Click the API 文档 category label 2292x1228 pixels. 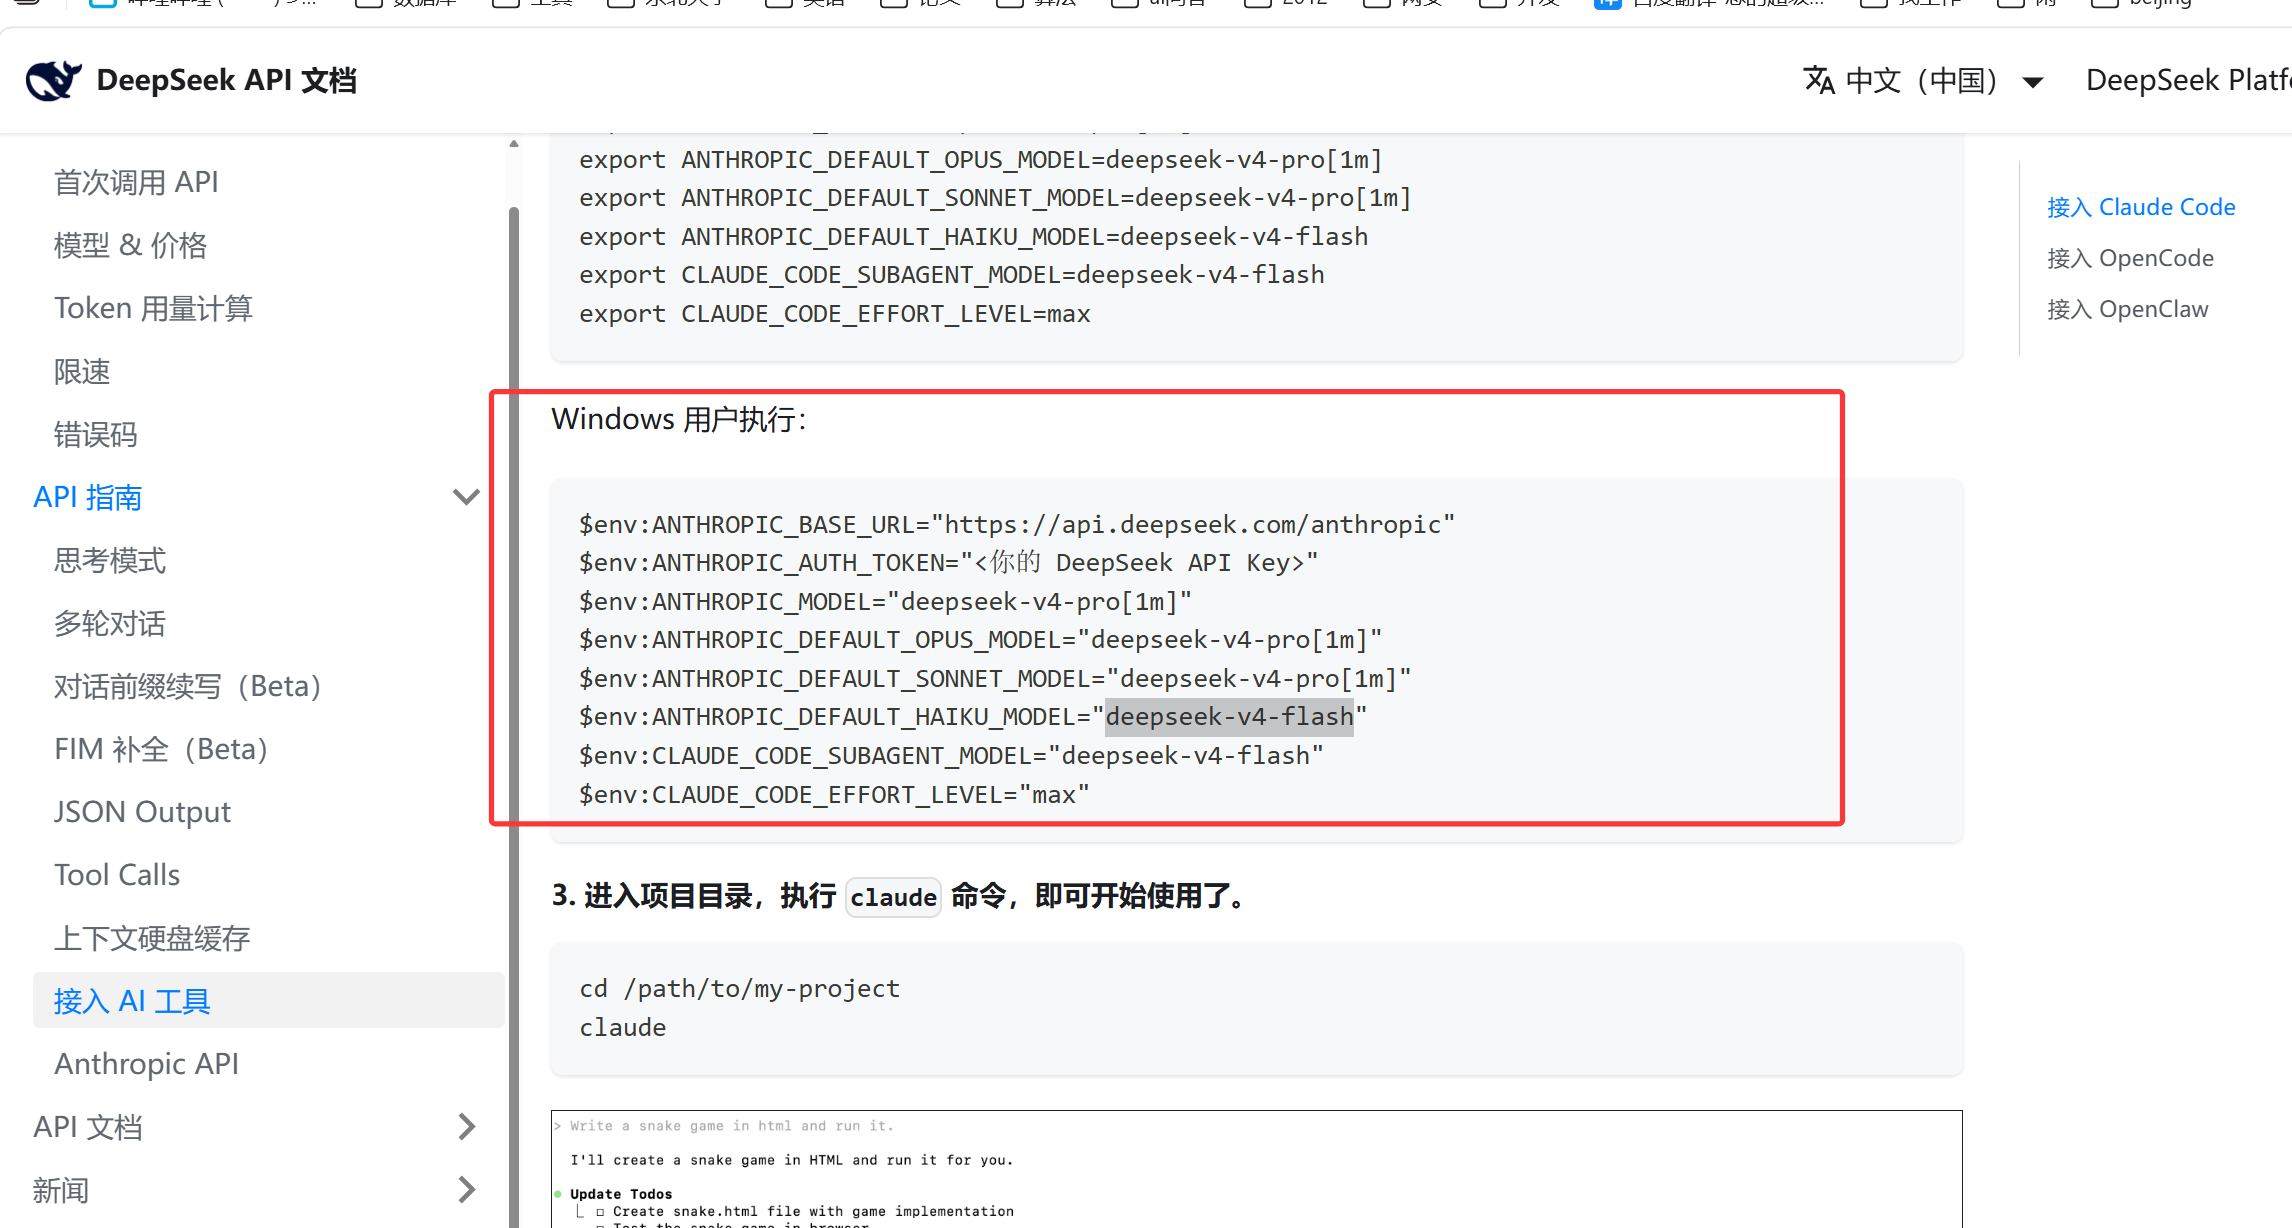coord(88,1127)
